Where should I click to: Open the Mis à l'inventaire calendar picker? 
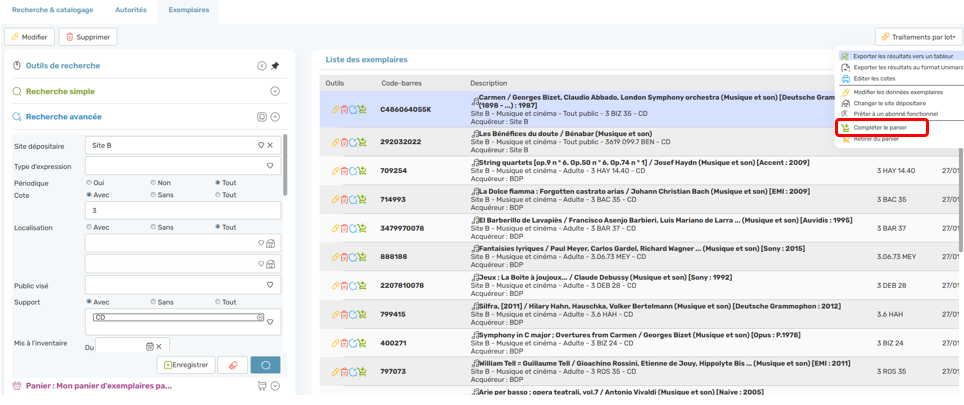pyautogui.click(x=149, y=347)
